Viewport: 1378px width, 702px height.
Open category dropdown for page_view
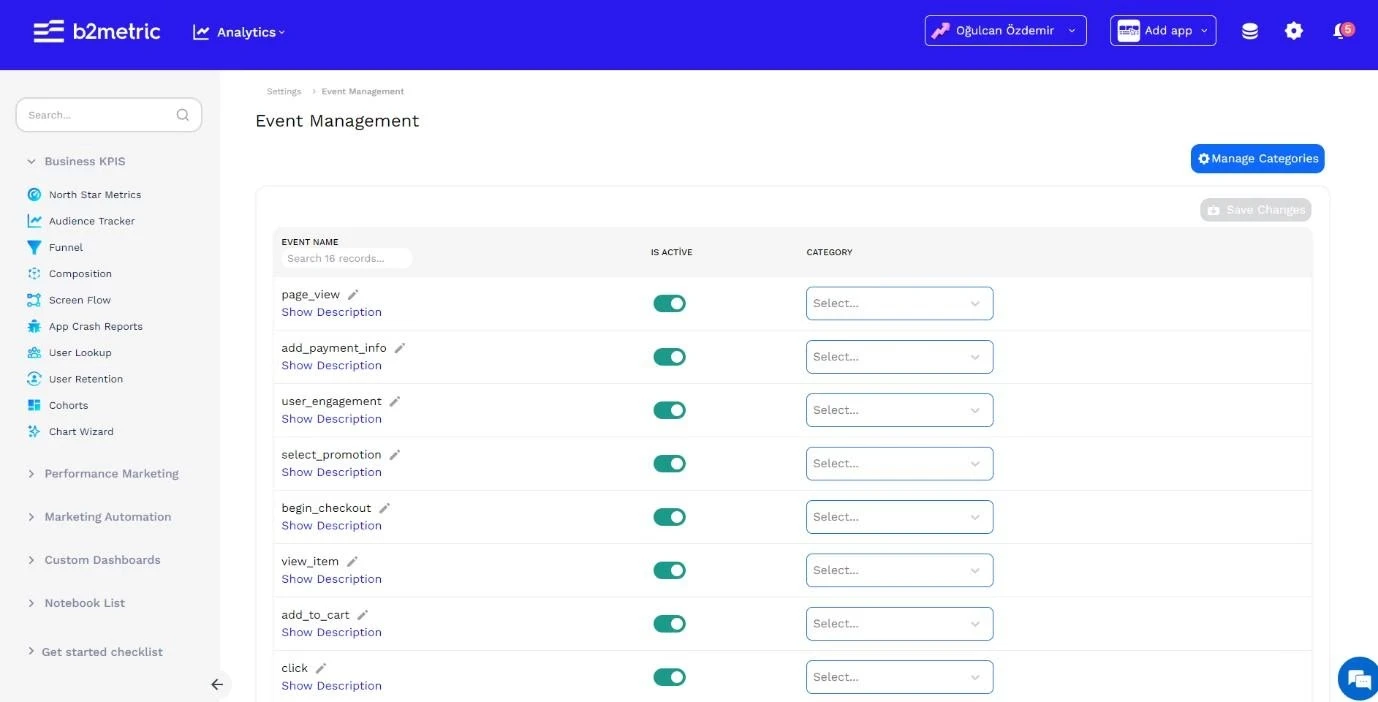(x=899, y=303)
